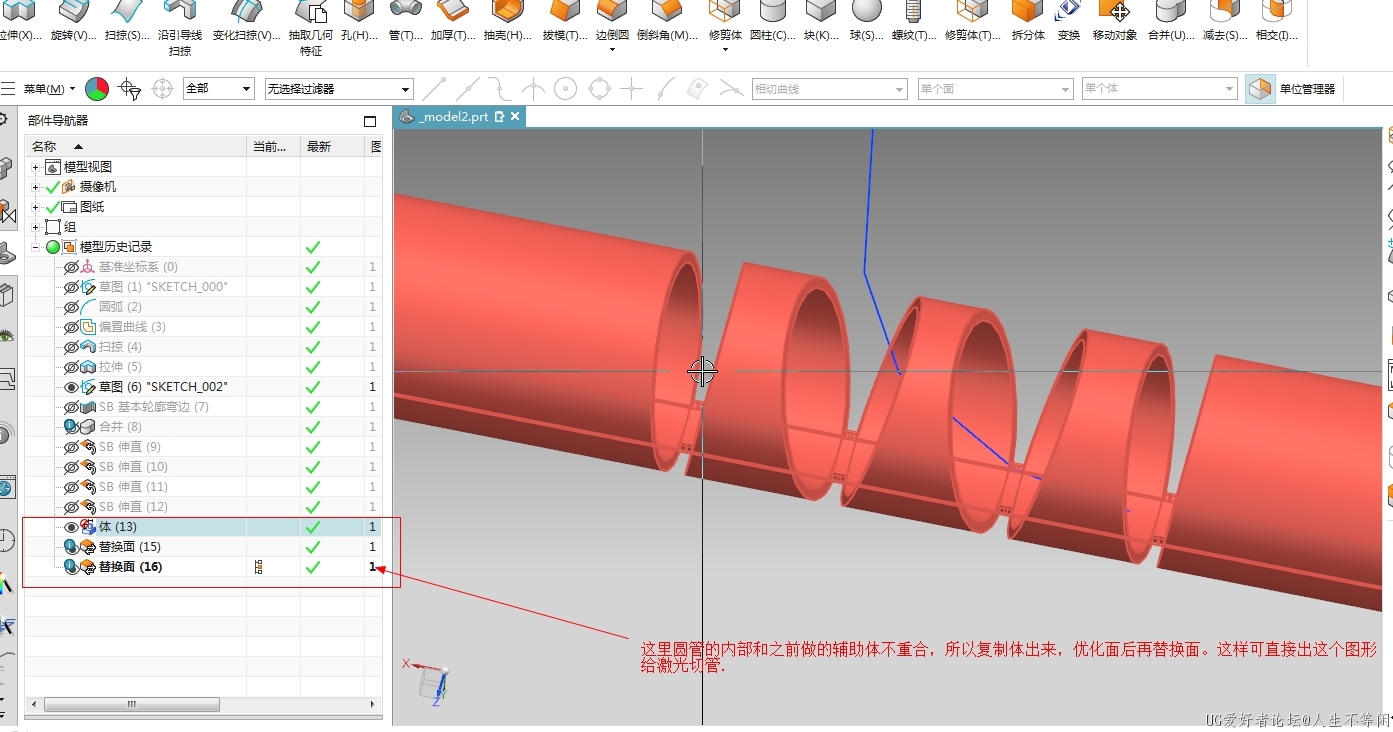
Task: Collapse the 模型历史记录 tree node
Action: pyautogui.click(x=36, y=247)
